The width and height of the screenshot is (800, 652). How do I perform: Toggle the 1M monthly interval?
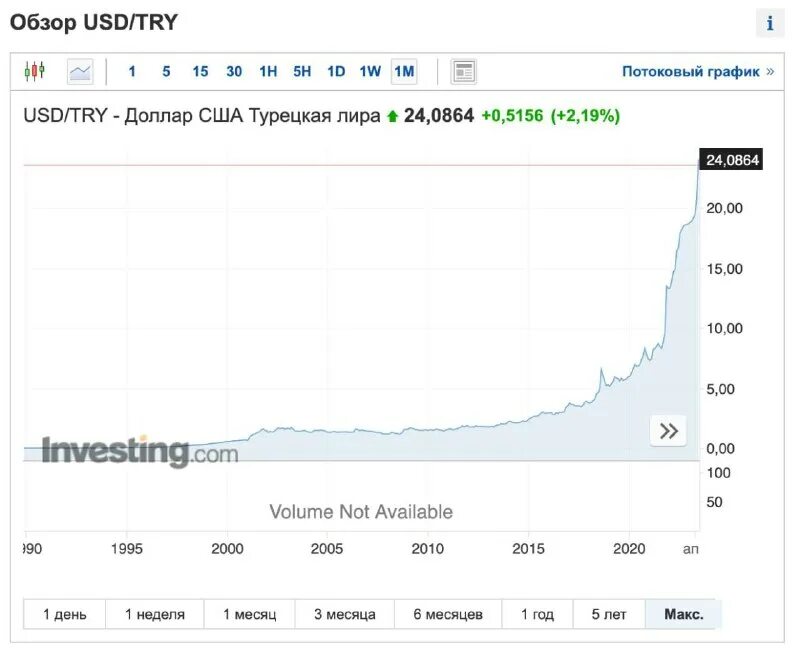(404, 71)
